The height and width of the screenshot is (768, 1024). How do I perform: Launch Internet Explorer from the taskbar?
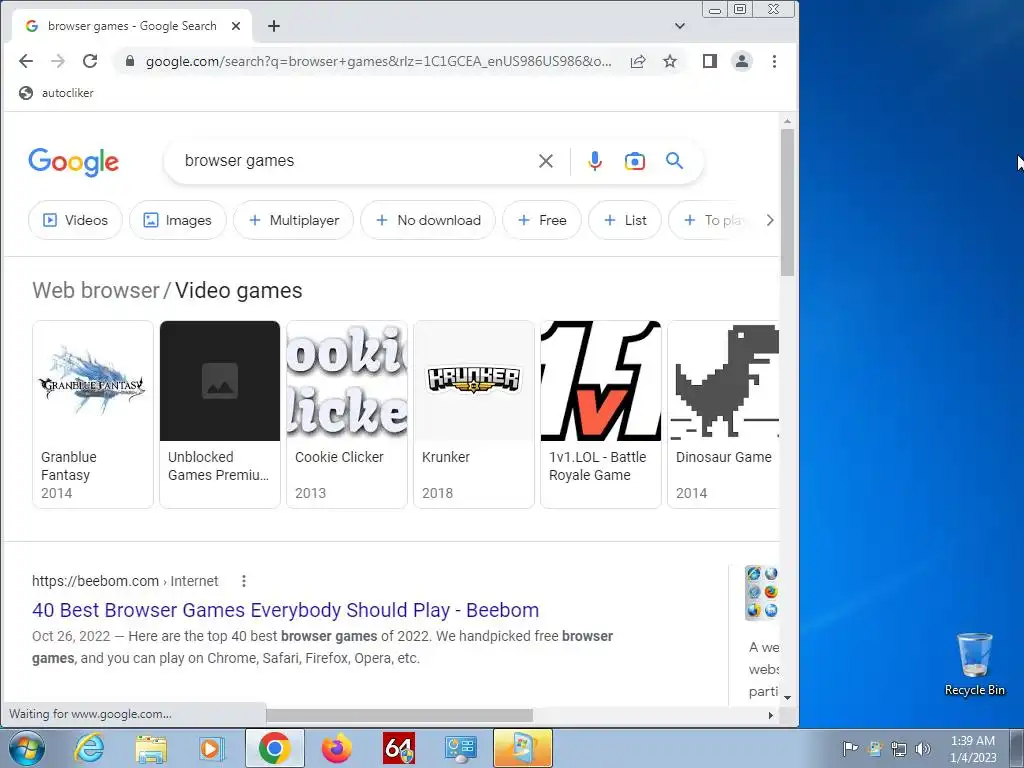[89, 748]
